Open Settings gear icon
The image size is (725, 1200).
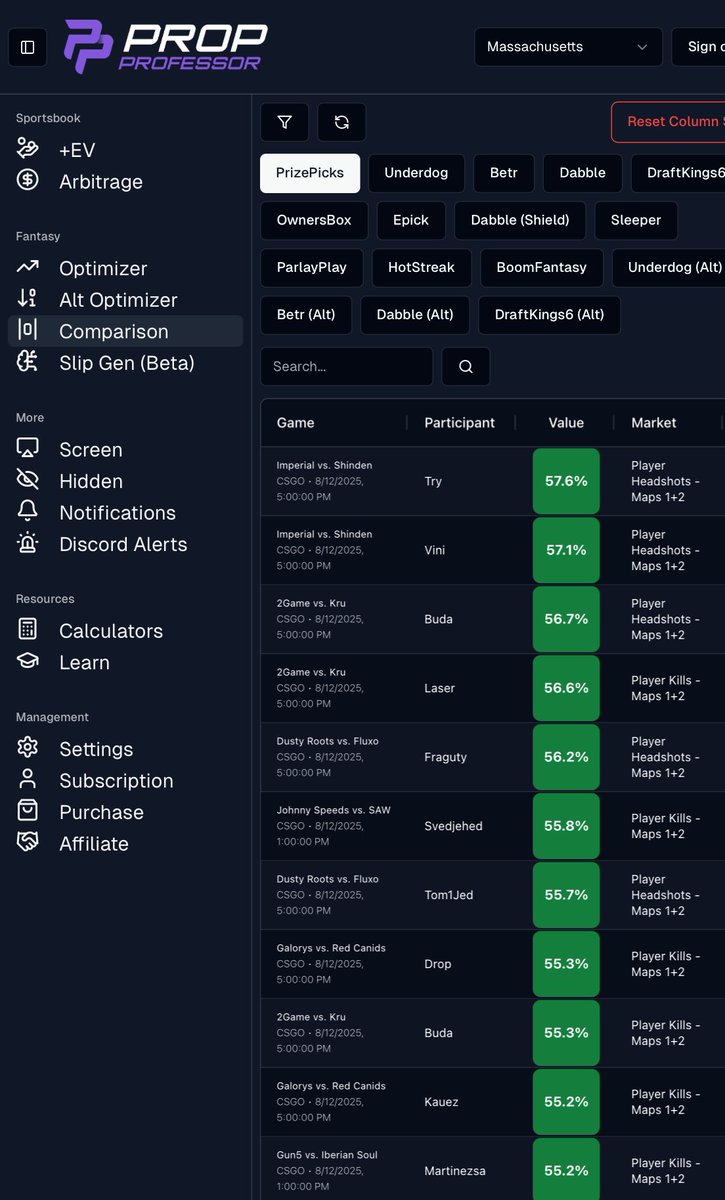pyautogui.click(x=28, y=748)
